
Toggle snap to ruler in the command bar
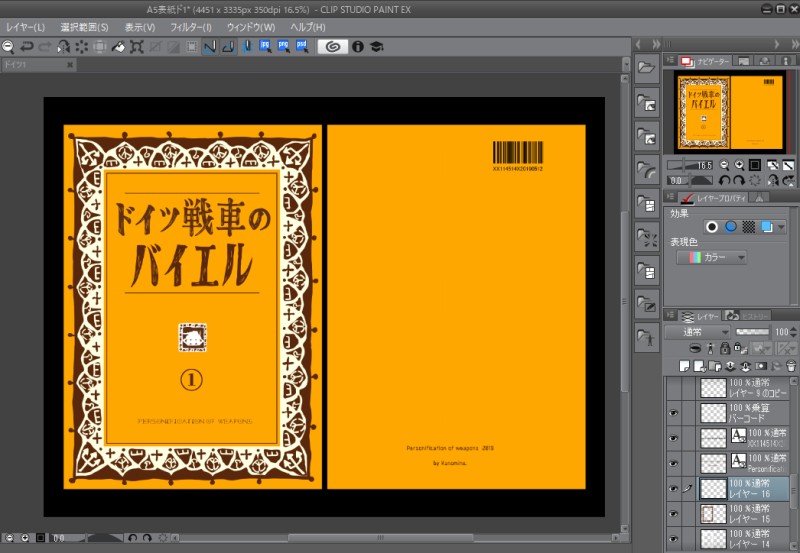pos(210,47)
